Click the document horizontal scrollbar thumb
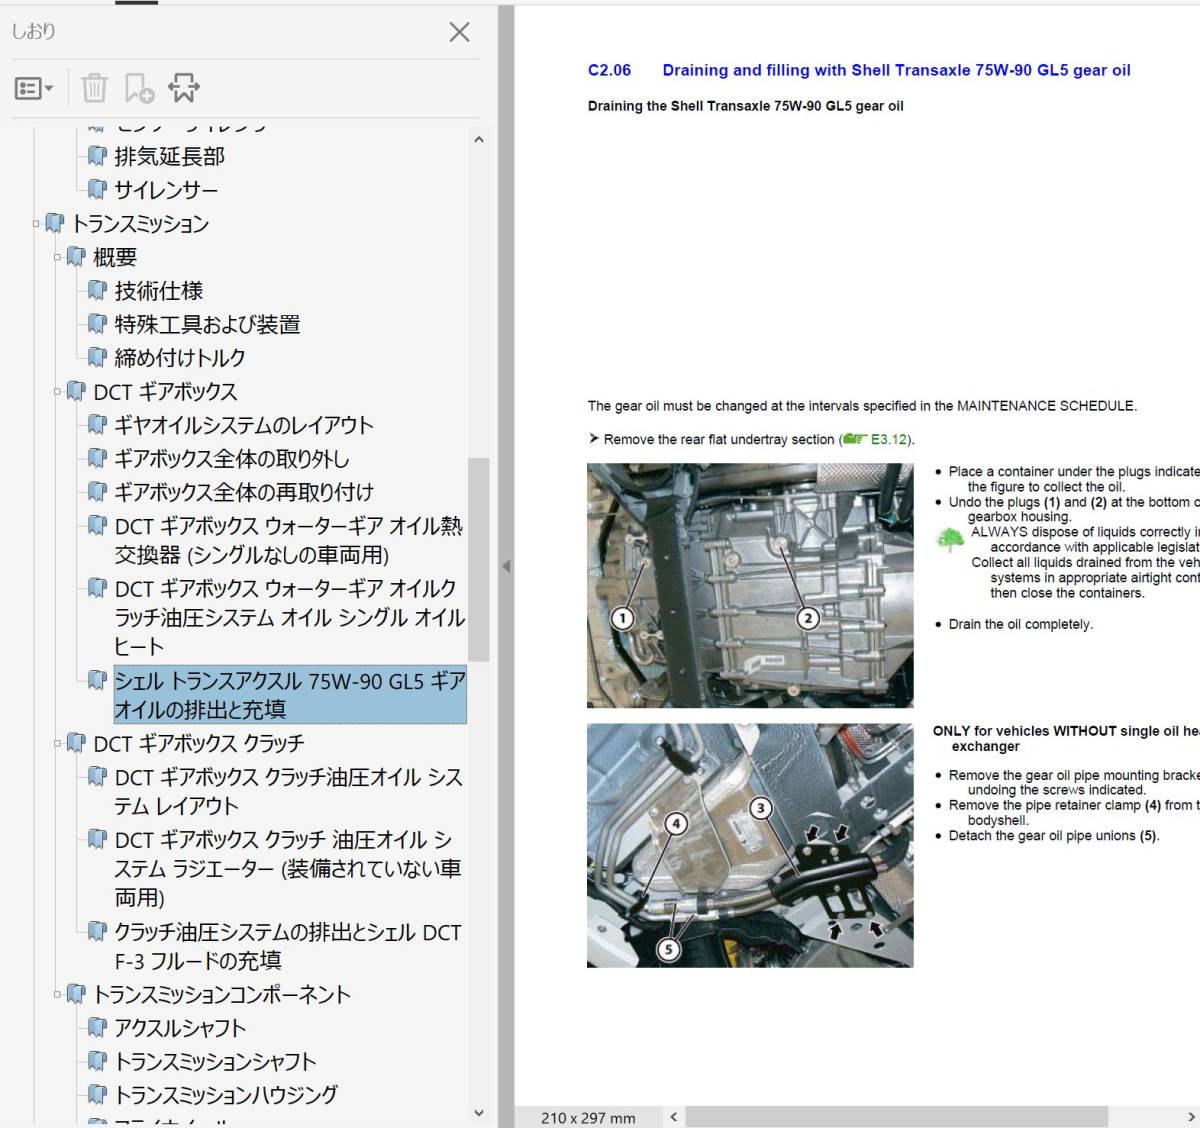 [897, 1117]
